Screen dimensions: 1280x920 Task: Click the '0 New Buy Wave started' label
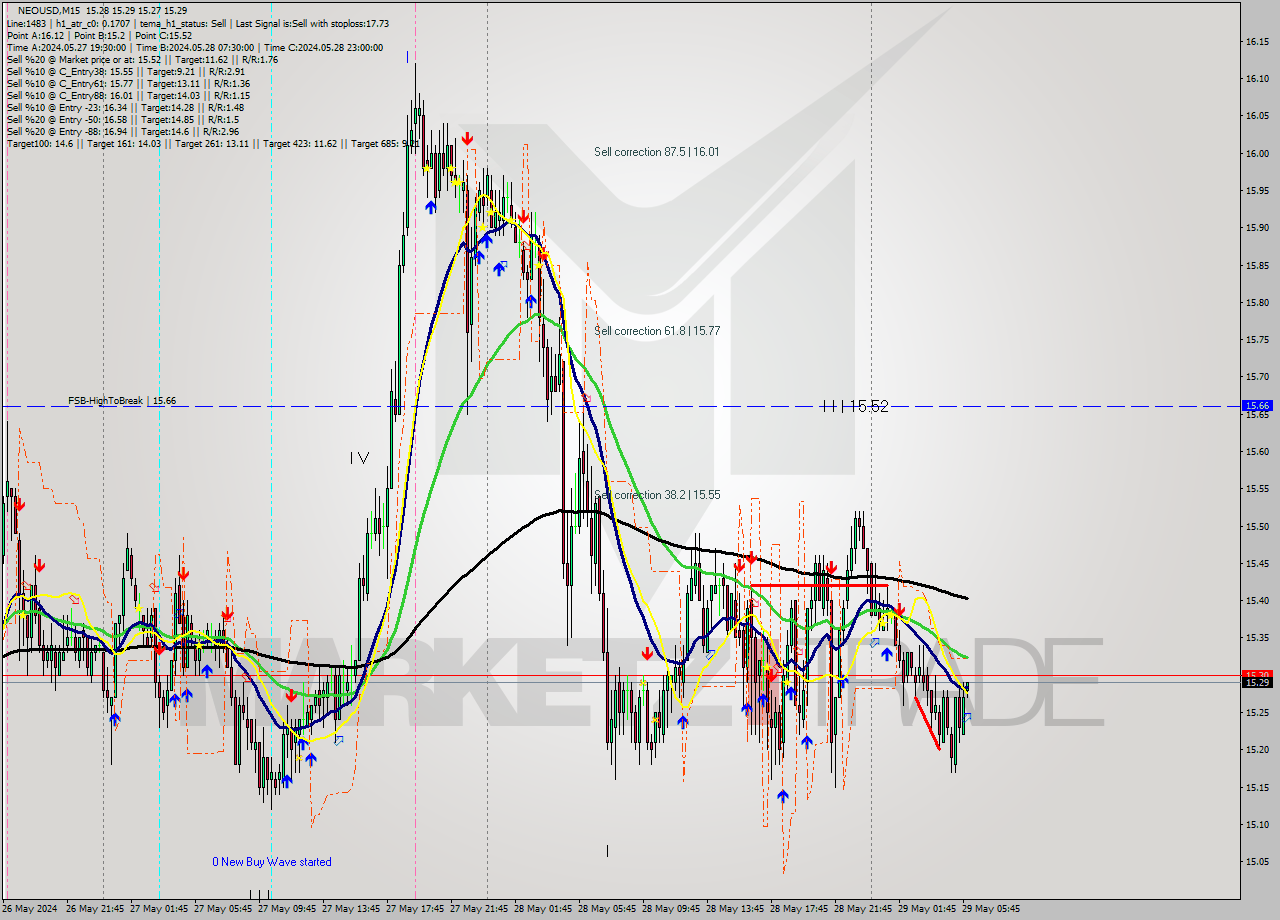[x=272, y=862]
